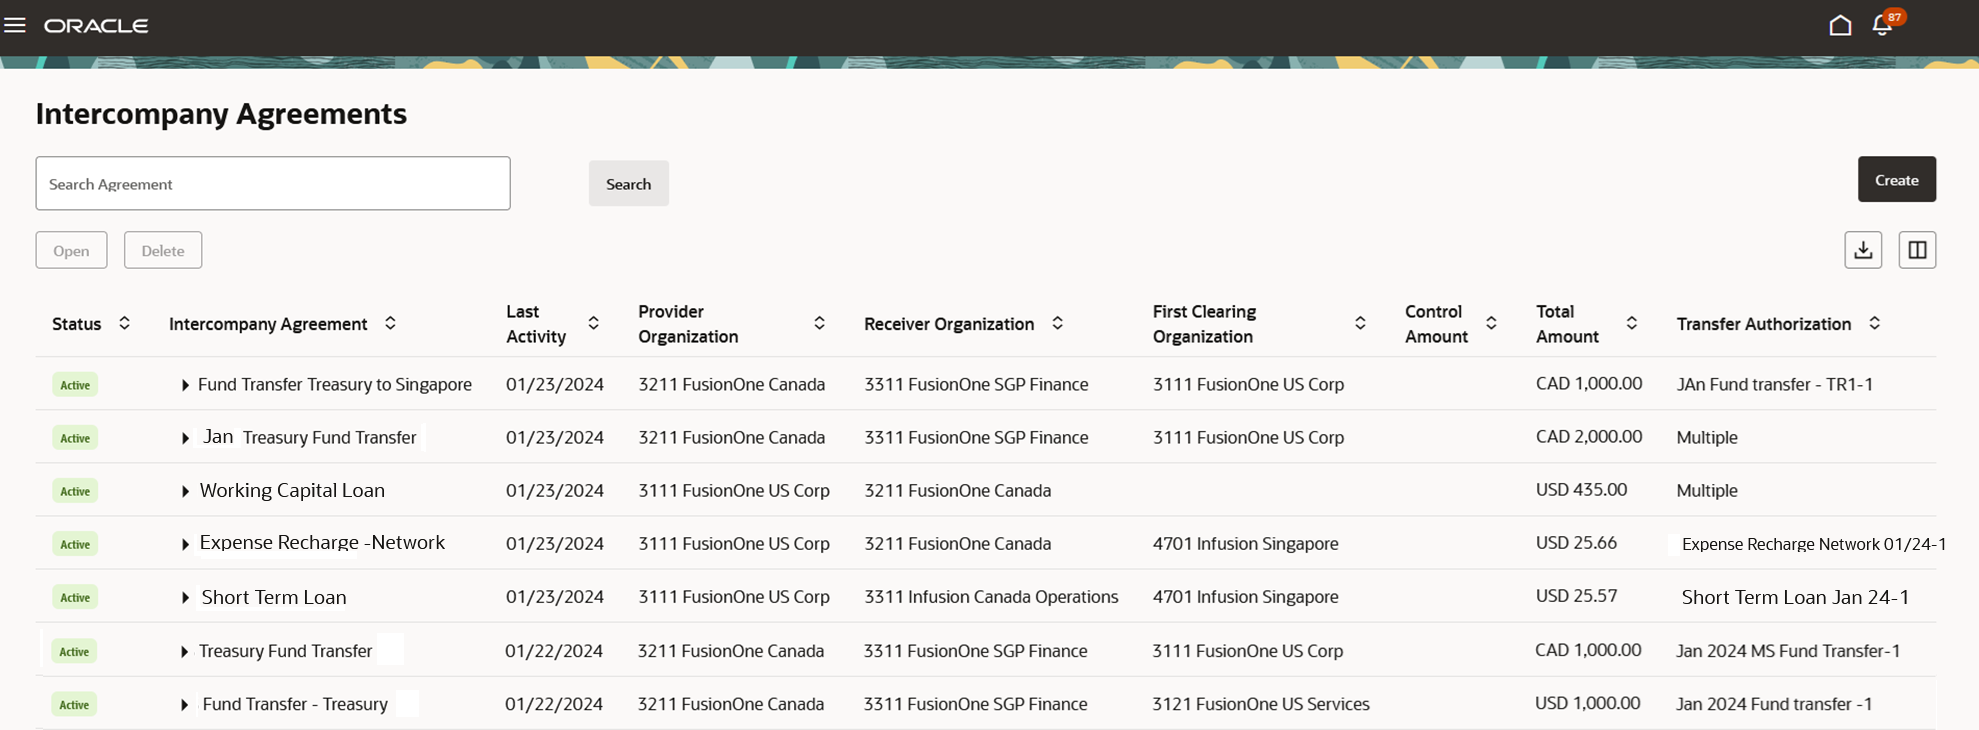This screenshot has height=730, width=1979.
Task: Click Multiple authorization in Working Capital Loan row
Action: pos(1707,490)
